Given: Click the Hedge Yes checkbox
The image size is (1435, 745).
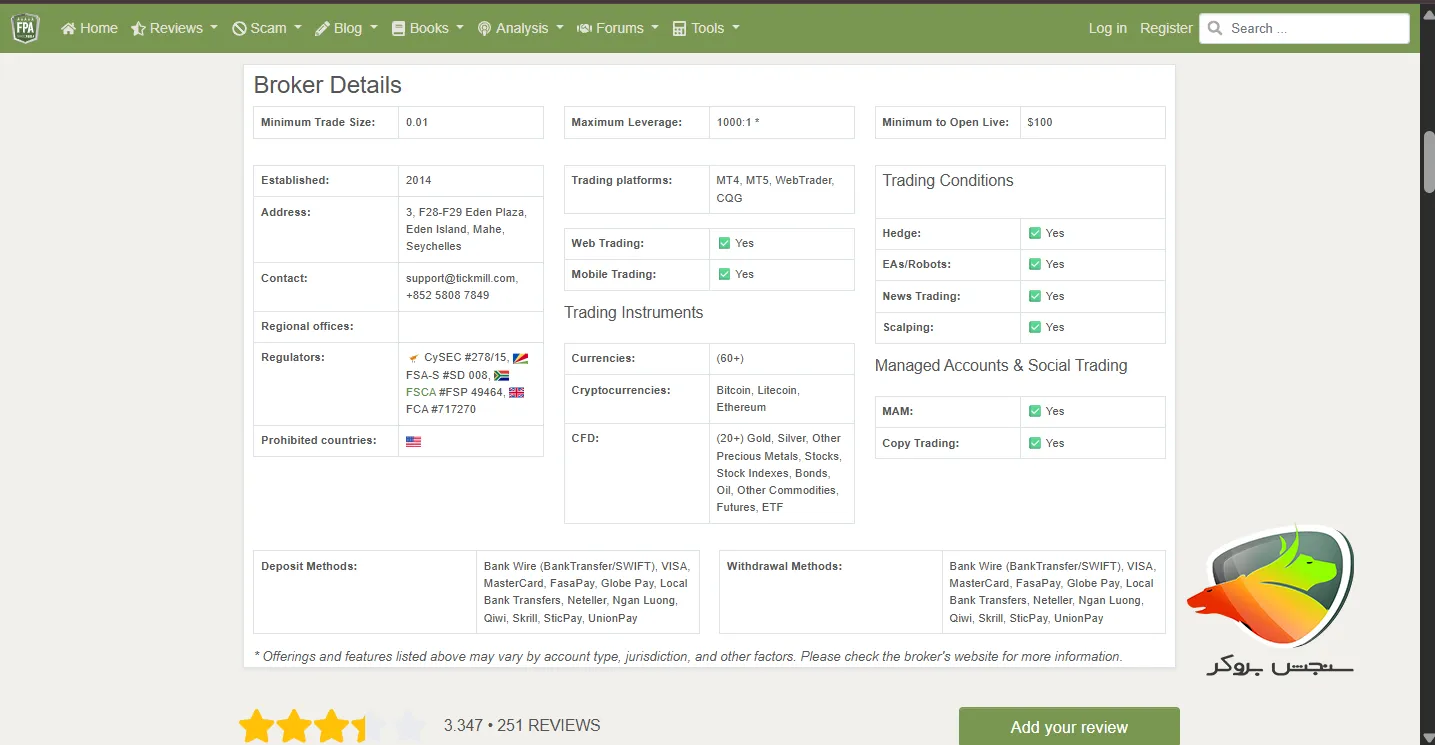Looking at the screenshot, I should [1035, 233].
